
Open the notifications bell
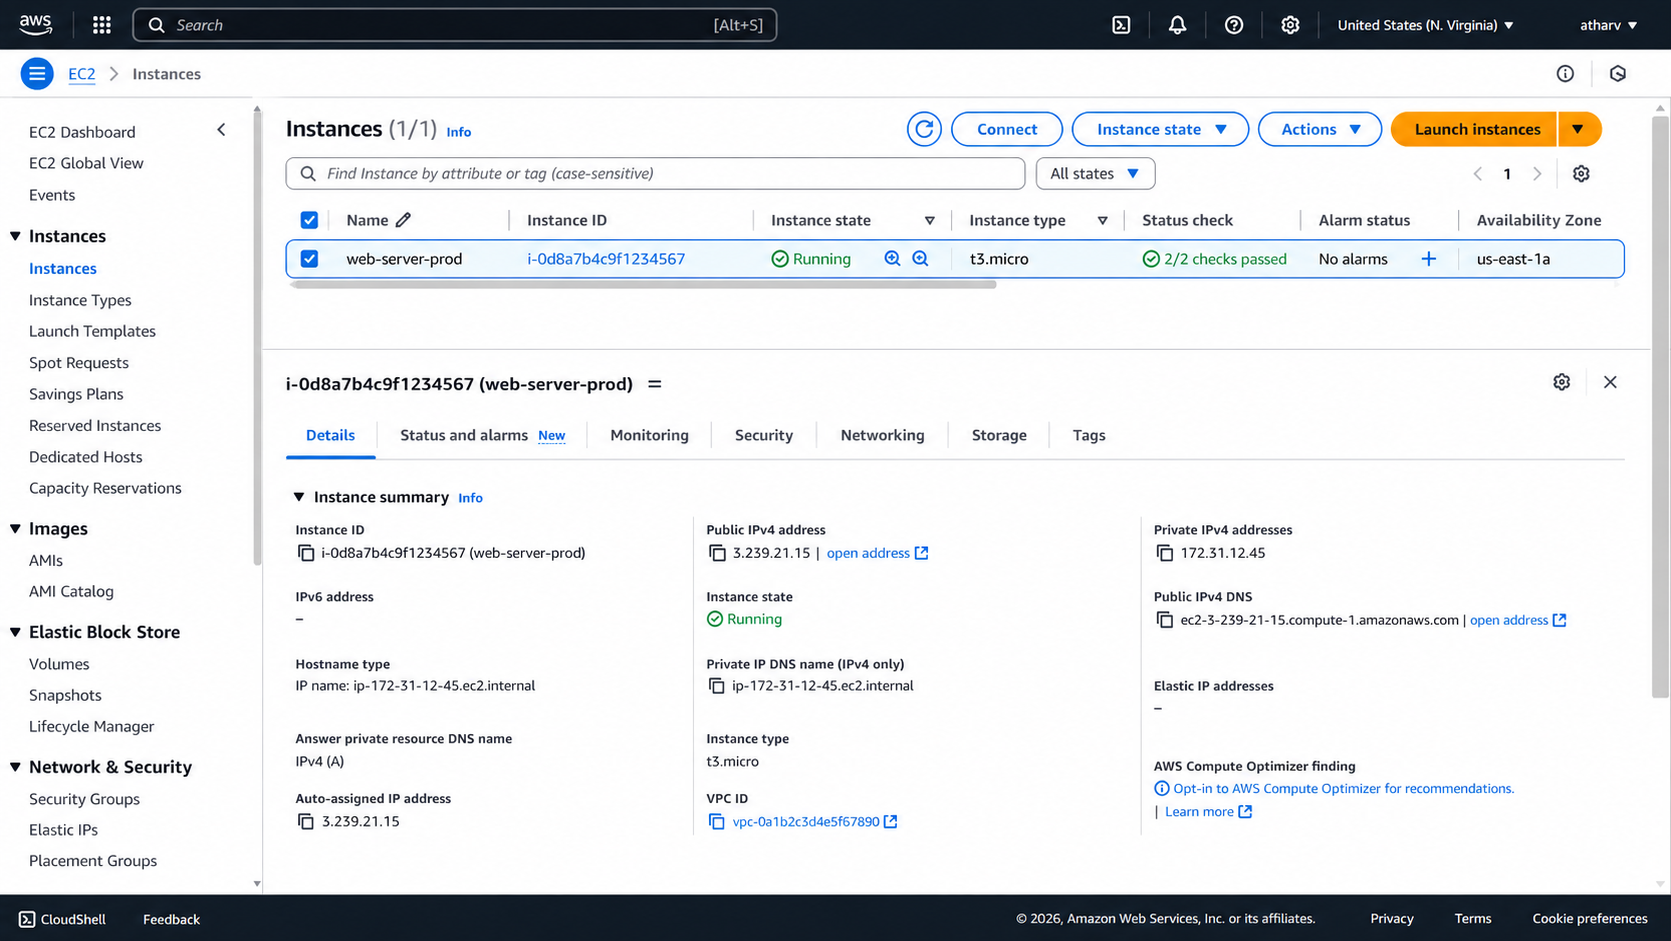pyautogui.click(x=1177, y=25)
